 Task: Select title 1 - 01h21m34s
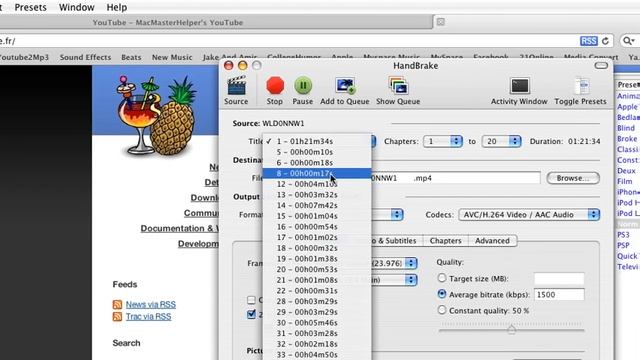(317, 141)
